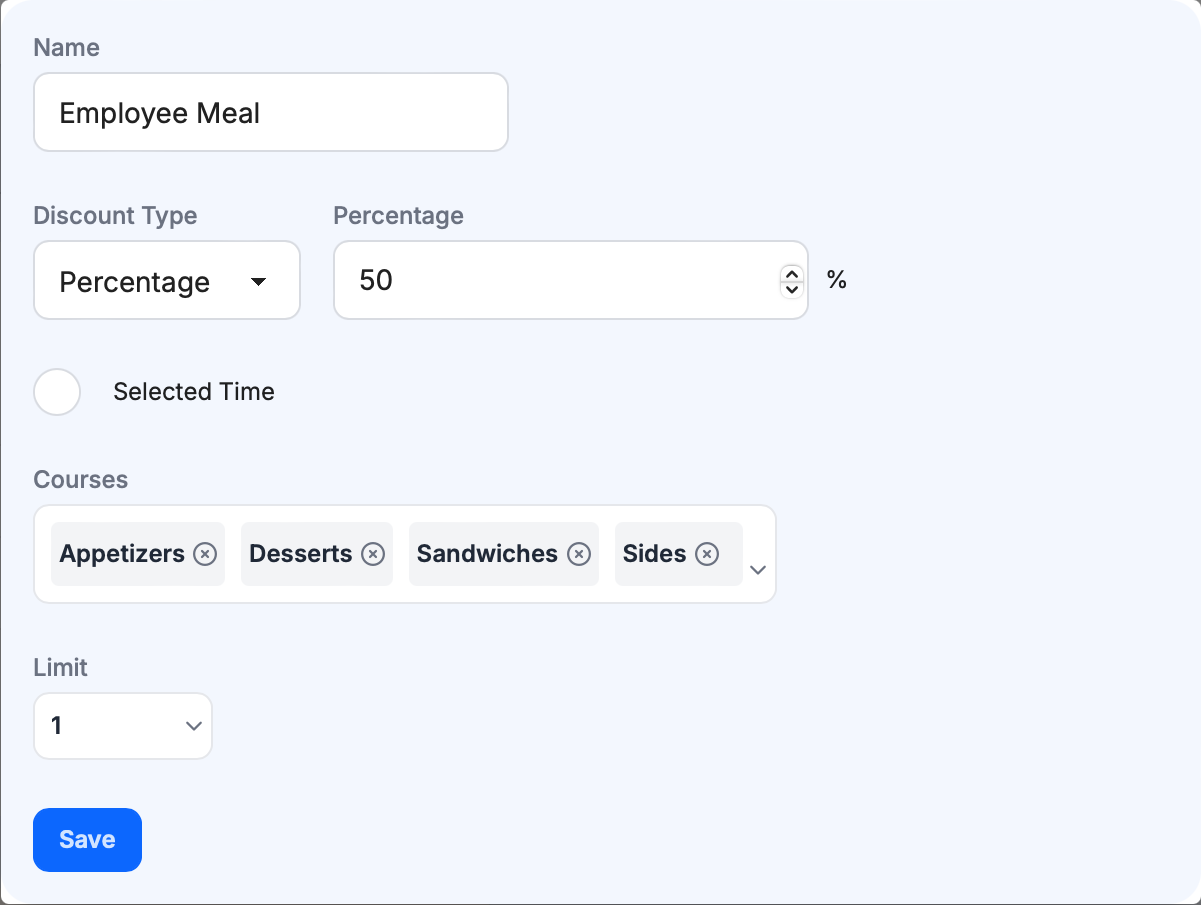Click the Selected Time label text
Image resolution: width=1201 pixels, height=905 pixels.
tap(194, 392)
